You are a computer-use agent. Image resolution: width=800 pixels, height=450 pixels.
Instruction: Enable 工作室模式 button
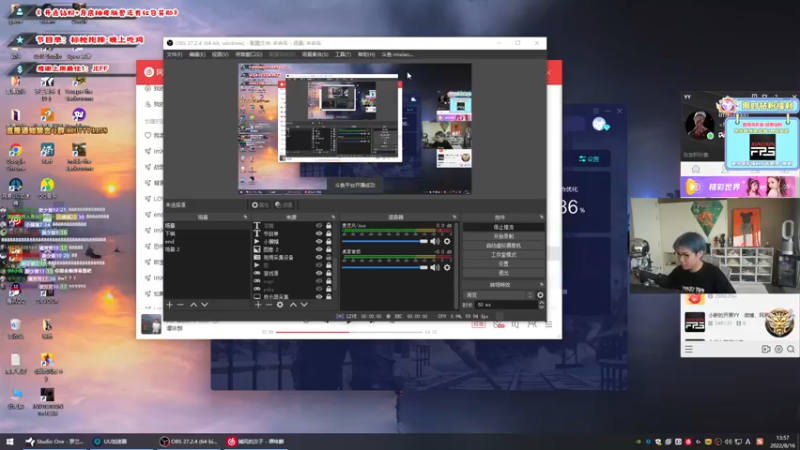(x=504, y=255)
